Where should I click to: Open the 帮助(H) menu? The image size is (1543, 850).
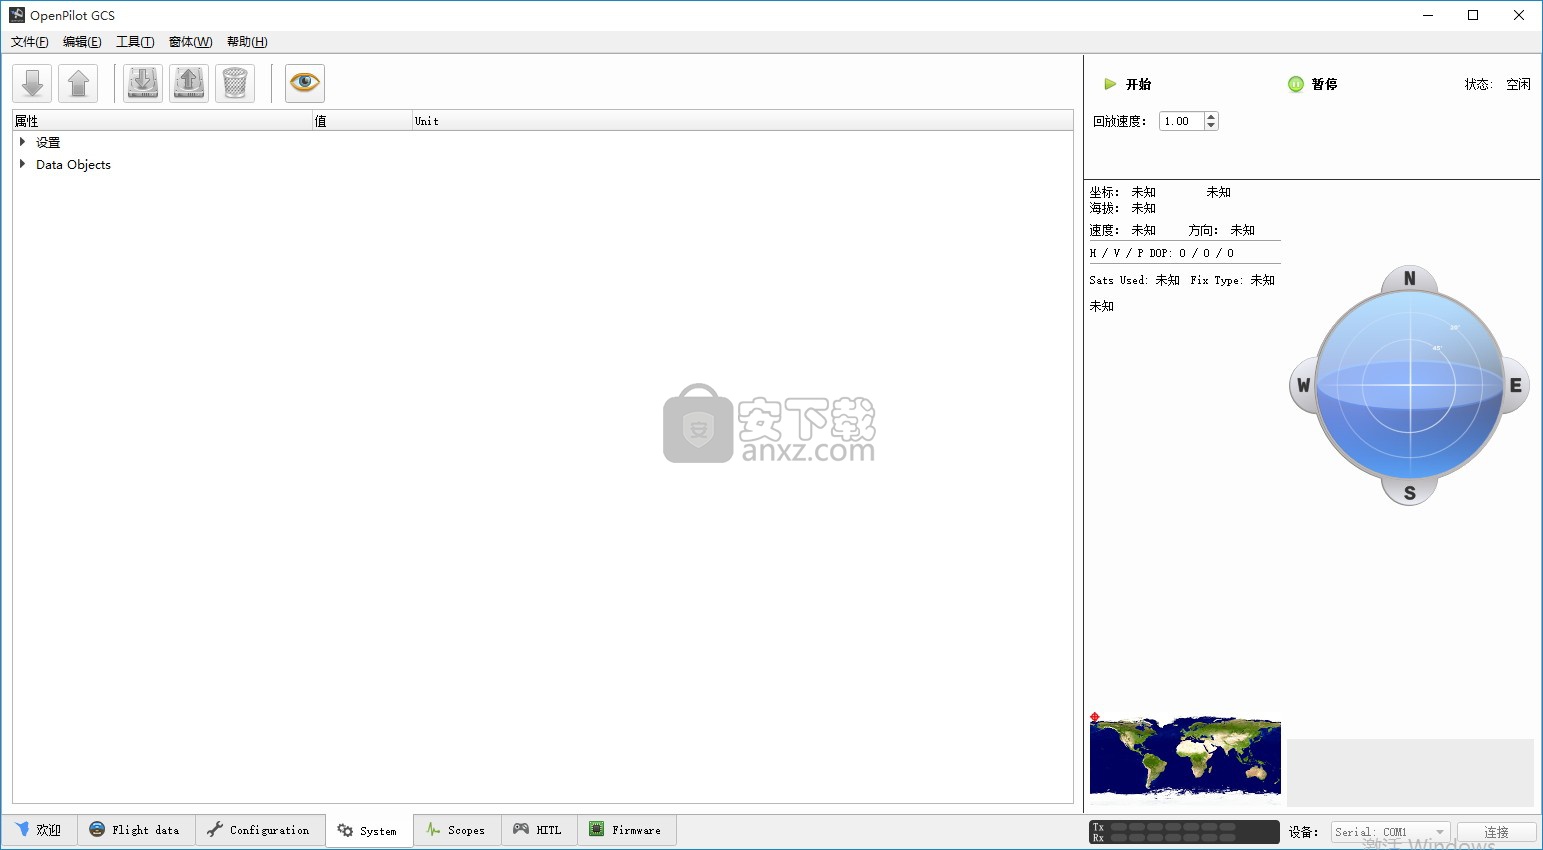(247, 42)
